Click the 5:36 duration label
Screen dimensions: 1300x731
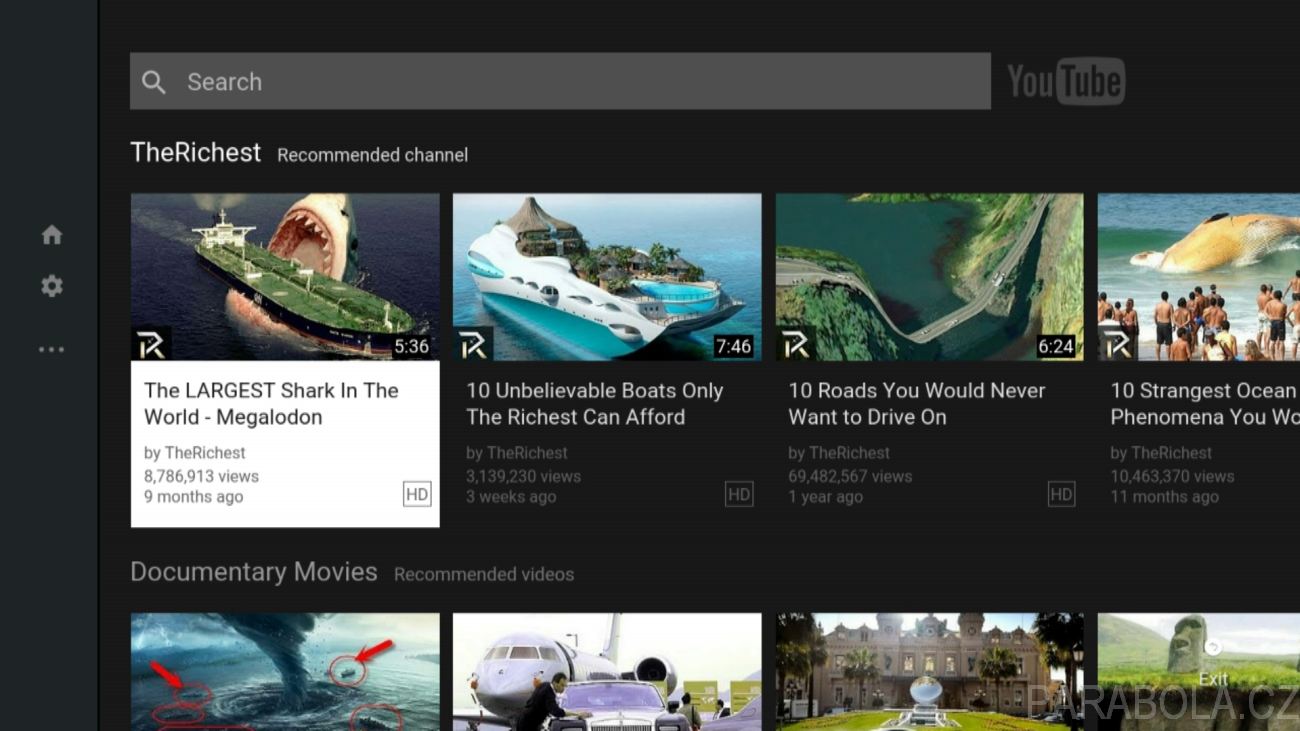(x=411, y=346)
